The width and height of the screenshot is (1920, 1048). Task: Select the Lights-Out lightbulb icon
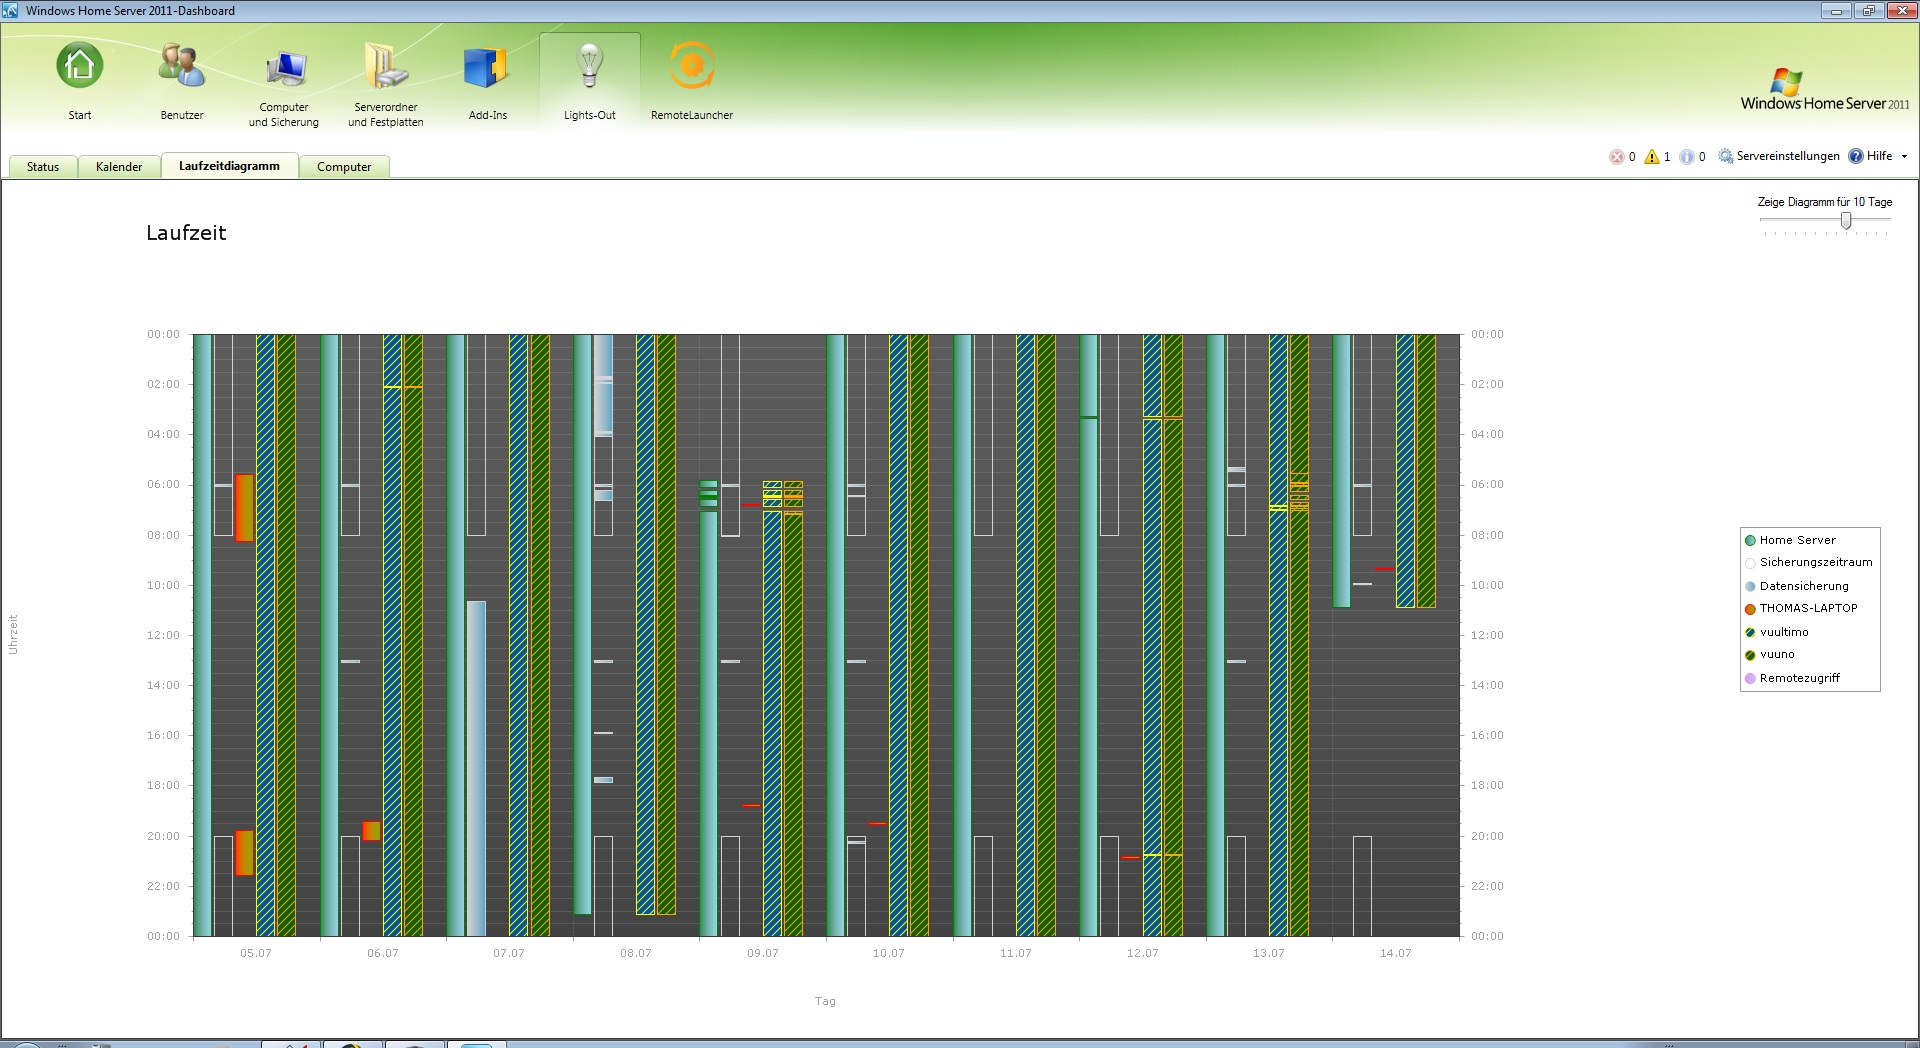pyautogui.click(x=590, y=67)
